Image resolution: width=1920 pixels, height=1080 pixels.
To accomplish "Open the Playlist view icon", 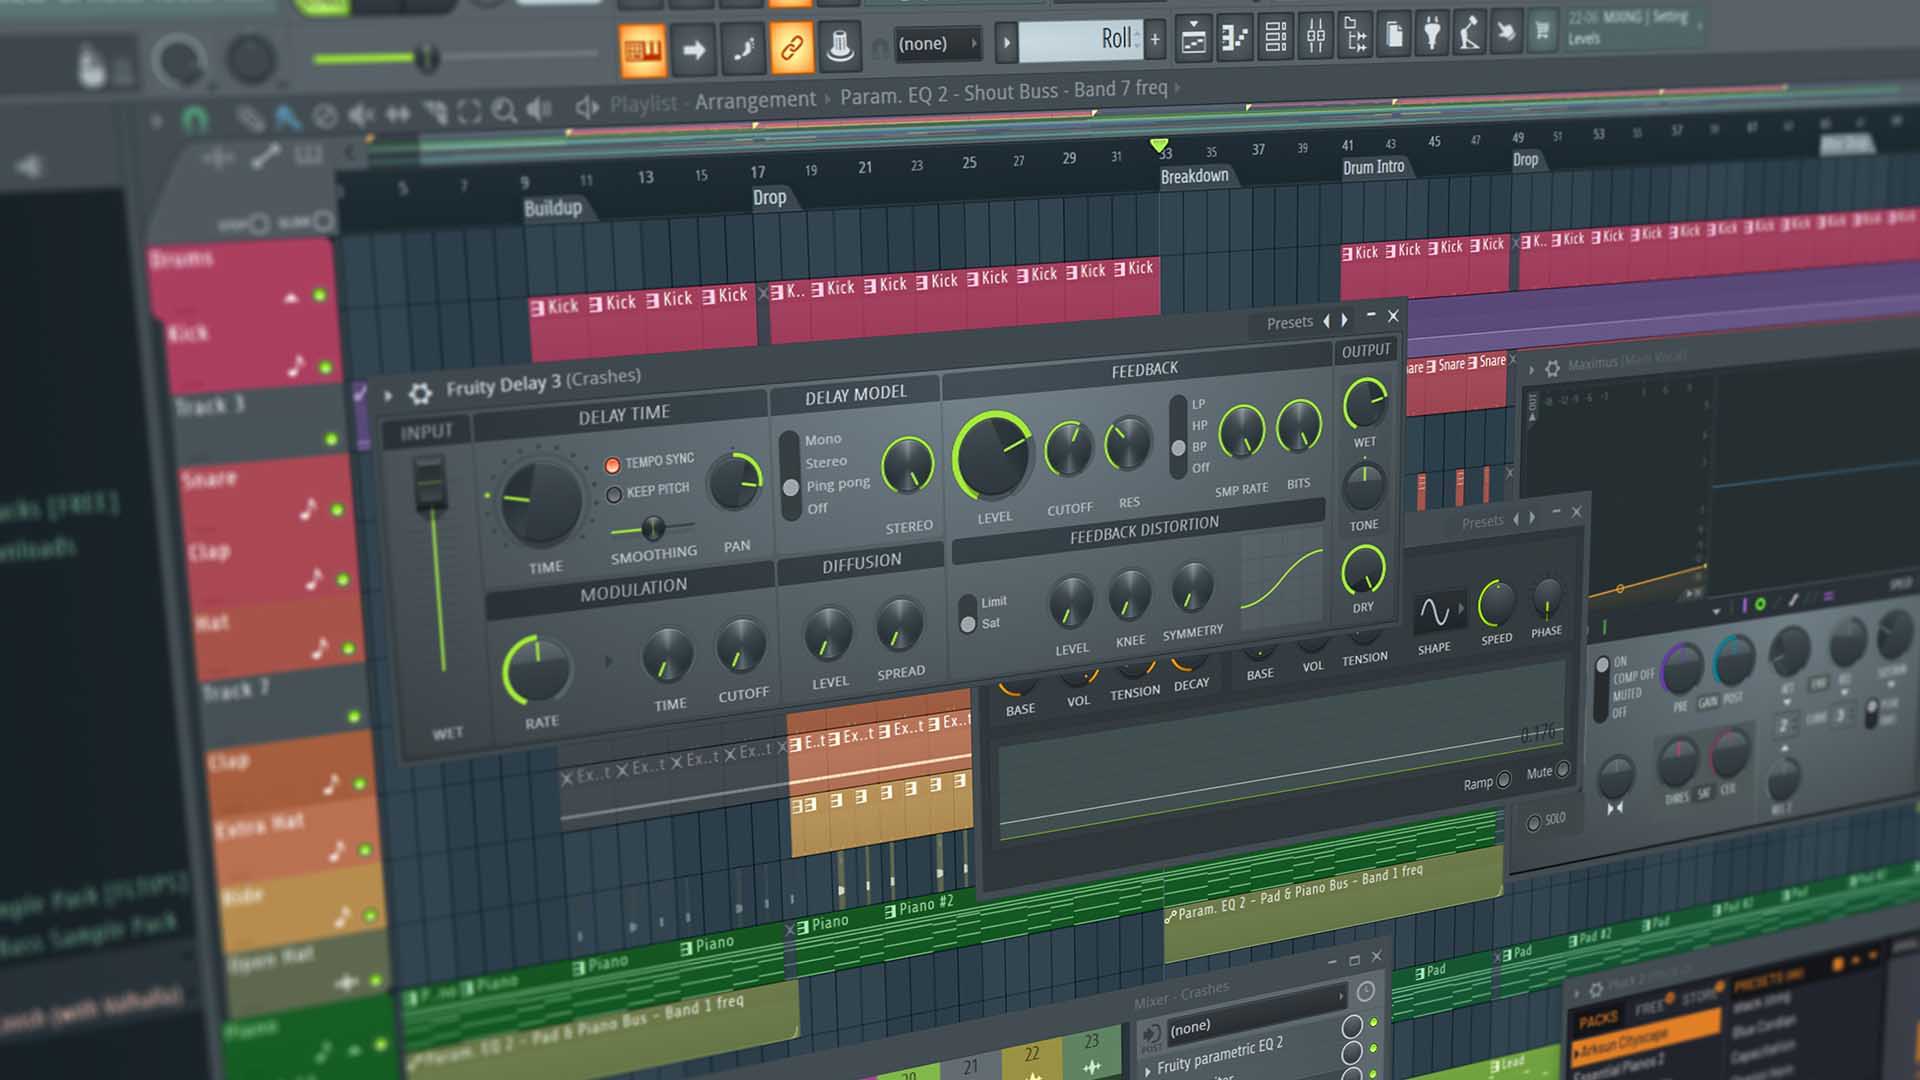I will (1193, 39).
